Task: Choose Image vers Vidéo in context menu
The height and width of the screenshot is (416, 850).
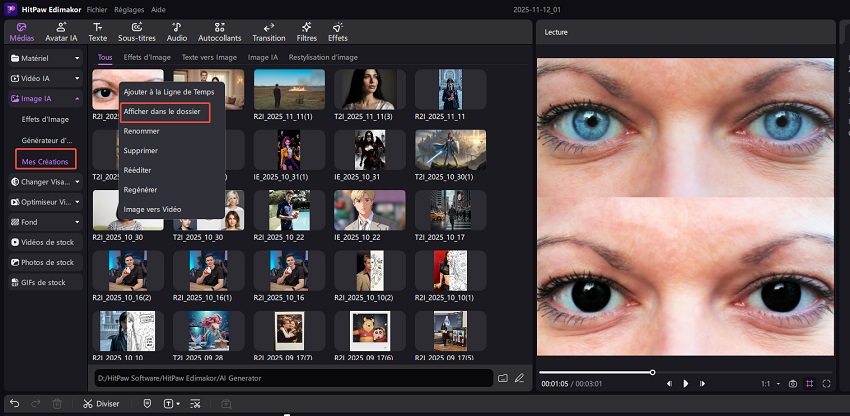Action: (x=152, y=209)
